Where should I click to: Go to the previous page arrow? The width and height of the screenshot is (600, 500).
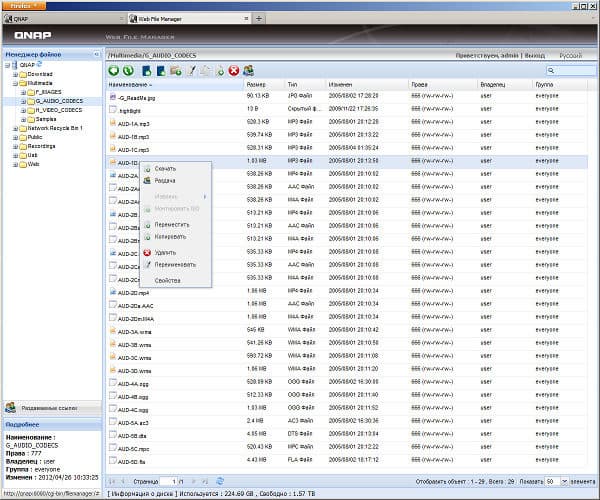point(123,481)
